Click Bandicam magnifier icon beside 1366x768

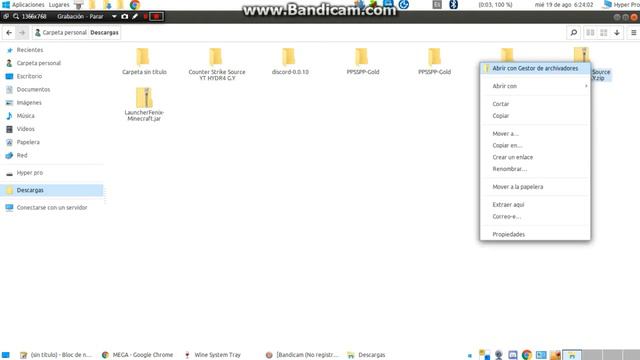point(16,16)
